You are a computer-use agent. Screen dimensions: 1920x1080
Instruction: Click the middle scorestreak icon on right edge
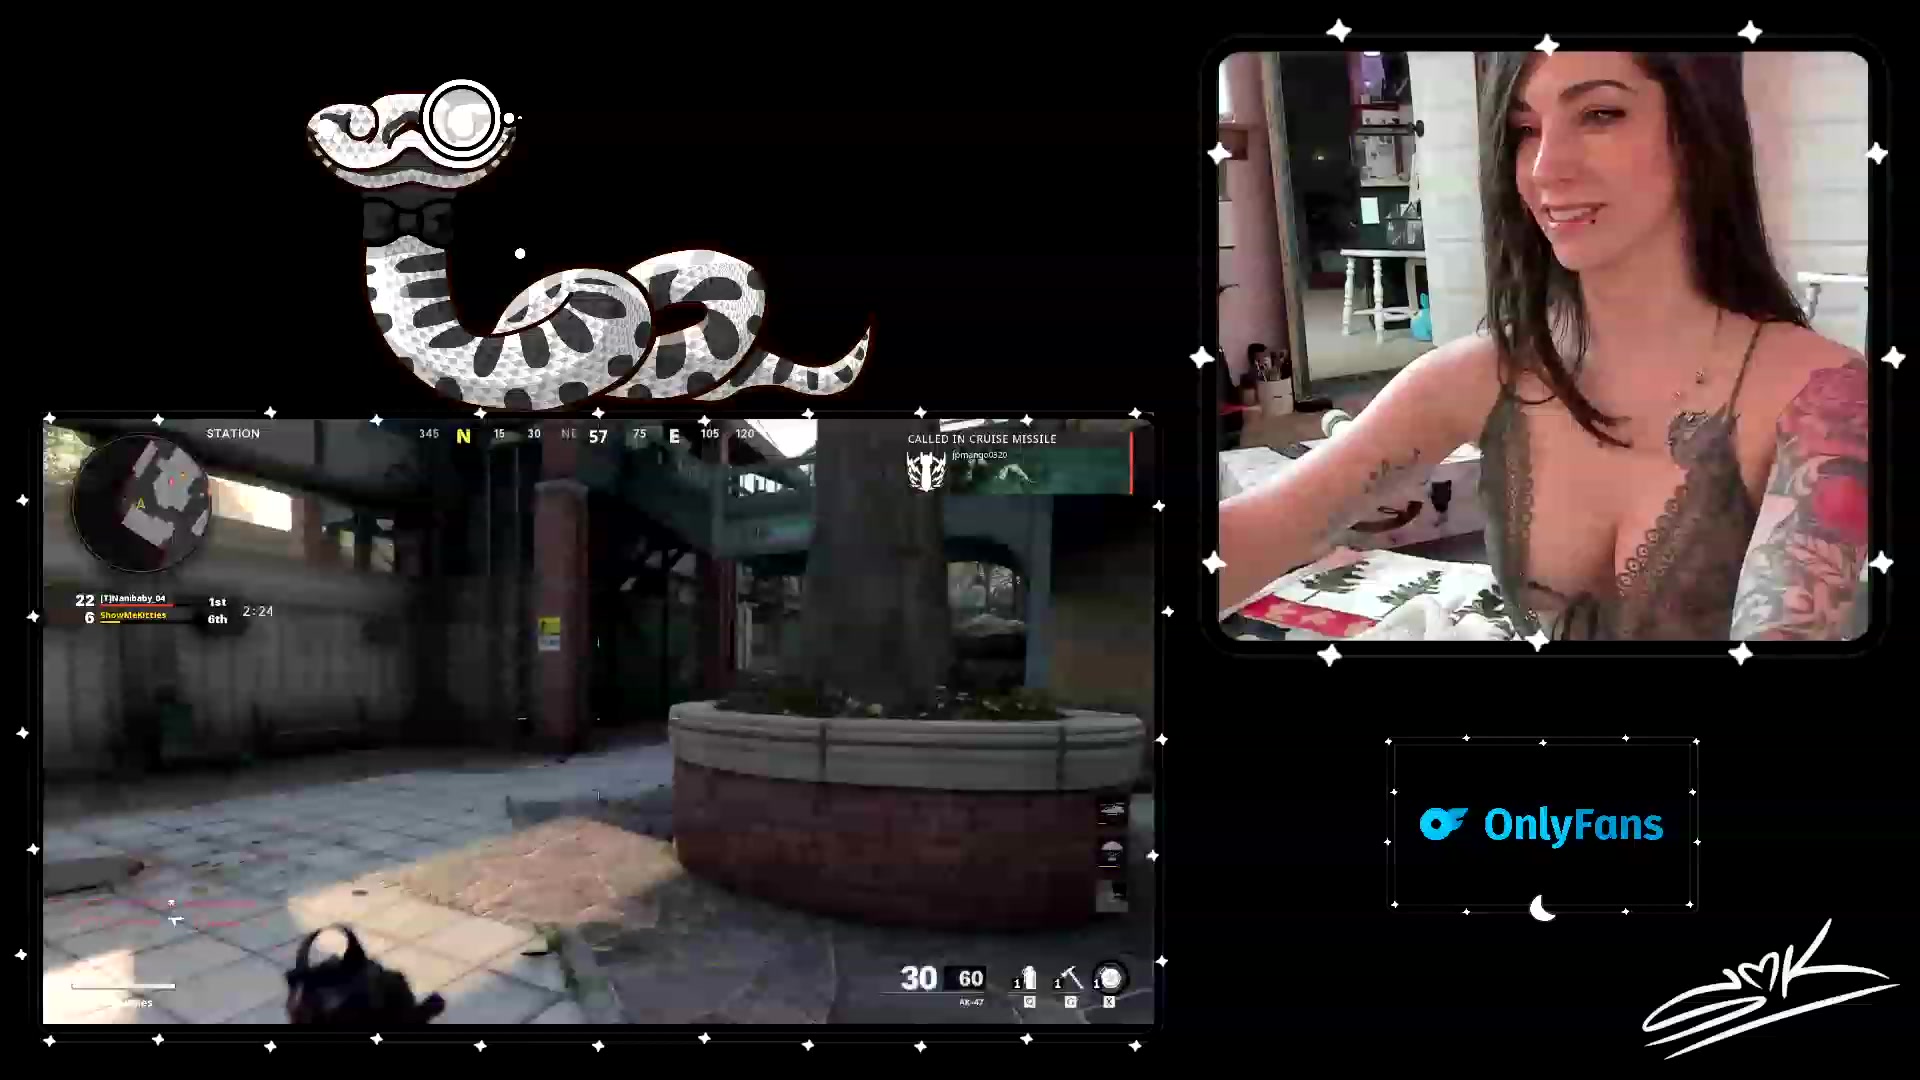pos(1112,852)
